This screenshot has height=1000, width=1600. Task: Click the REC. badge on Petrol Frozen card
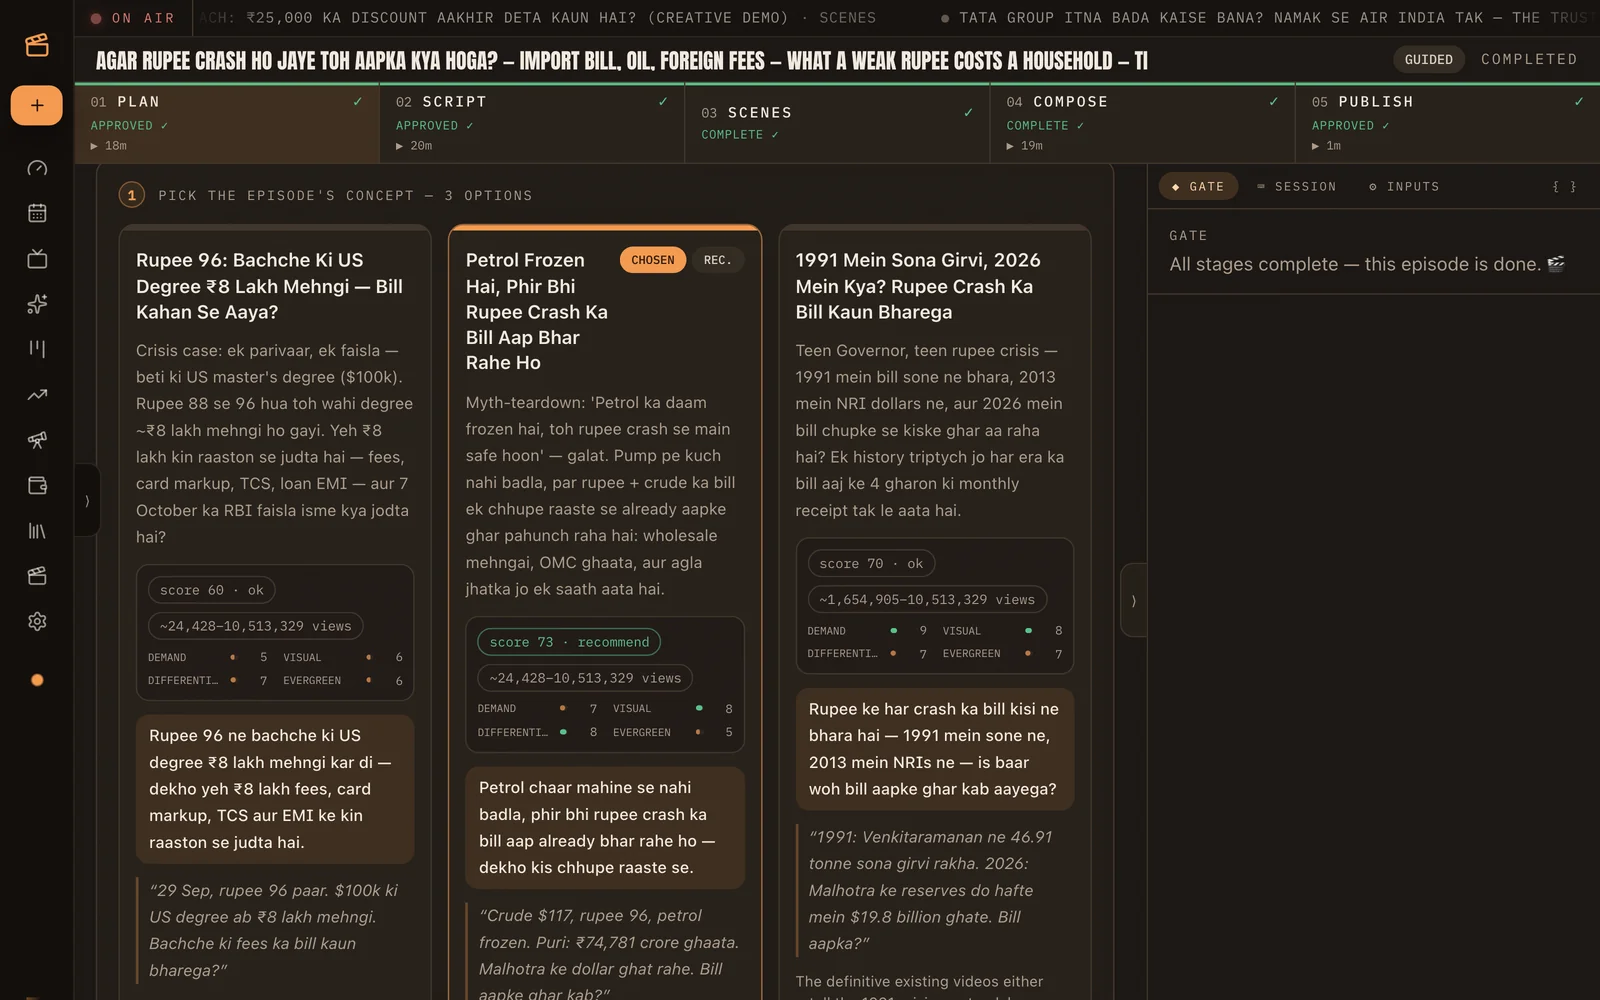point(717,260)
